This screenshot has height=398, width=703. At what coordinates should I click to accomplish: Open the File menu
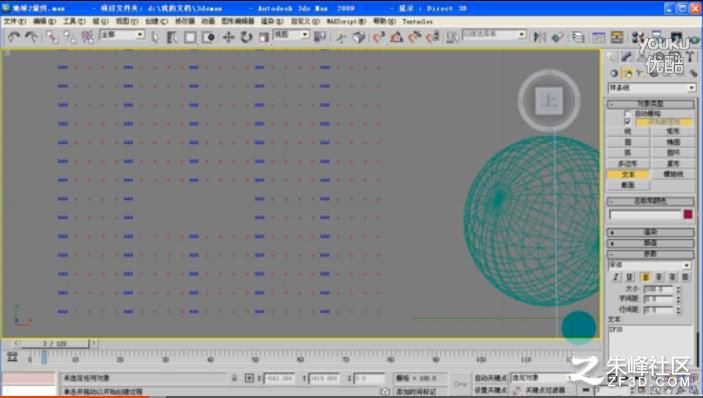14,21
